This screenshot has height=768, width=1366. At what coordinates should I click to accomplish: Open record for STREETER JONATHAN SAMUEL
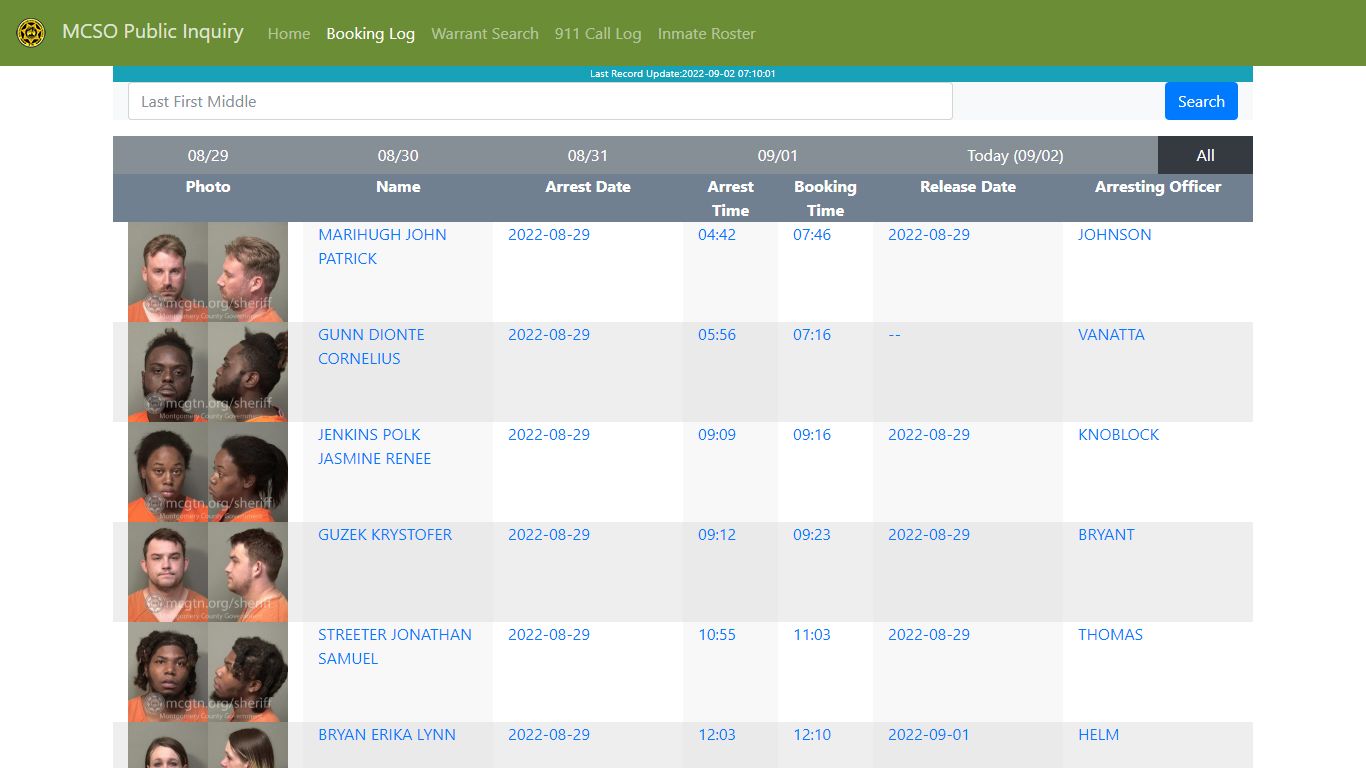(395, 646)
